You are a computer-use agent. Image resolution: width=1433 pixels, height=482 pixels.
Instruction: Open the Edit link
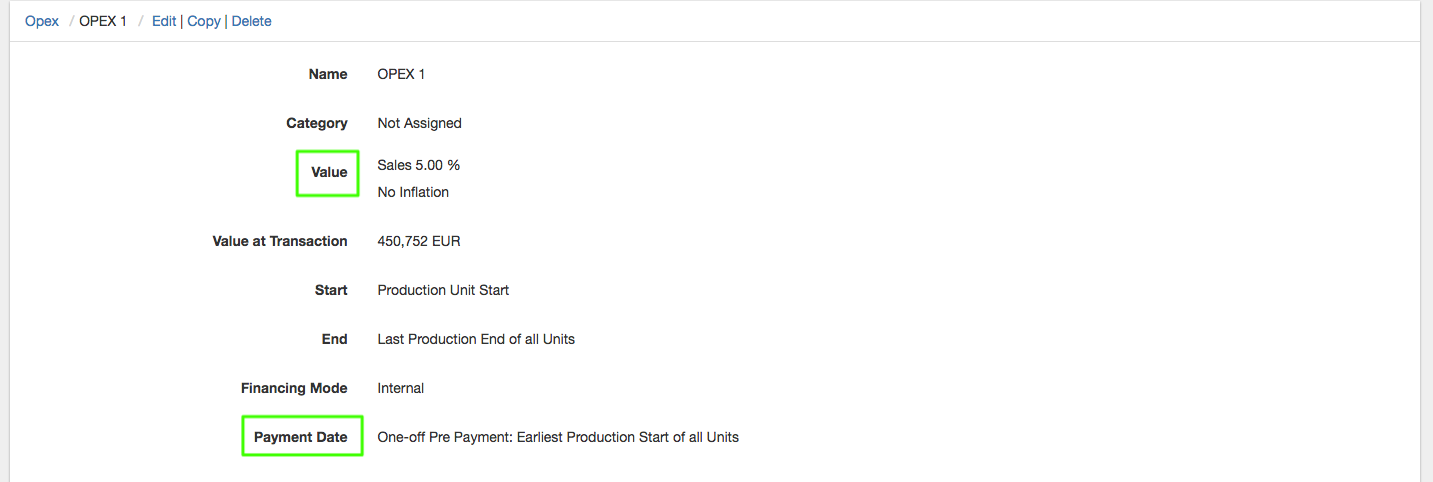pos(164,21)
